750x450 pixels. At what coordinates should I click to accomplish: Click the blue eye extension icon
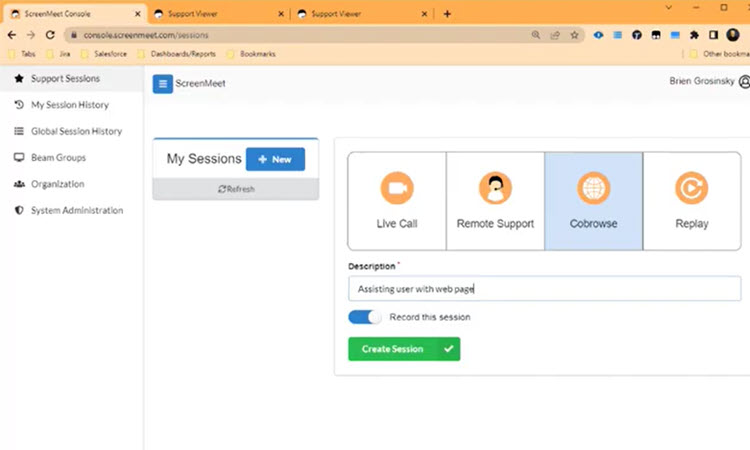pos(598,35)
